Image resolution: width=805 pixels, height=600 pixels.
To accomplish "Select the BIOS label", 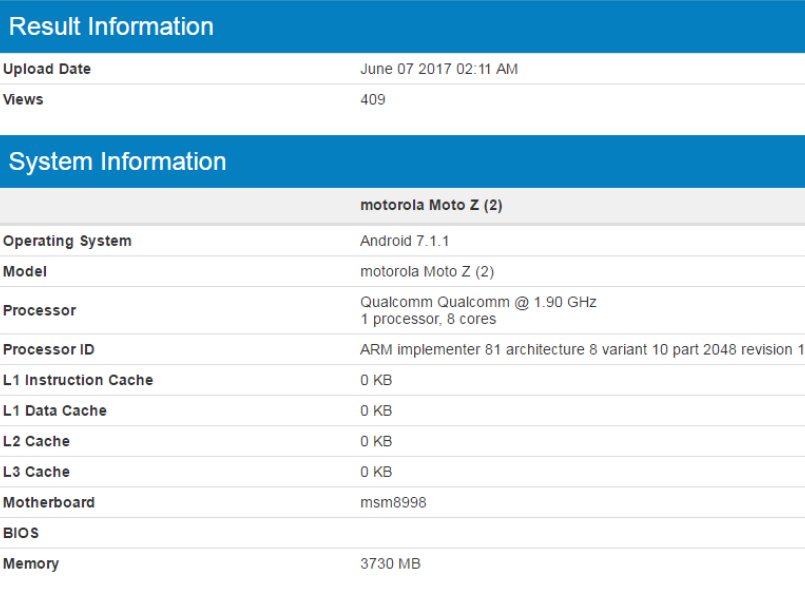I will pyautogui.click(x=21, y=533).
